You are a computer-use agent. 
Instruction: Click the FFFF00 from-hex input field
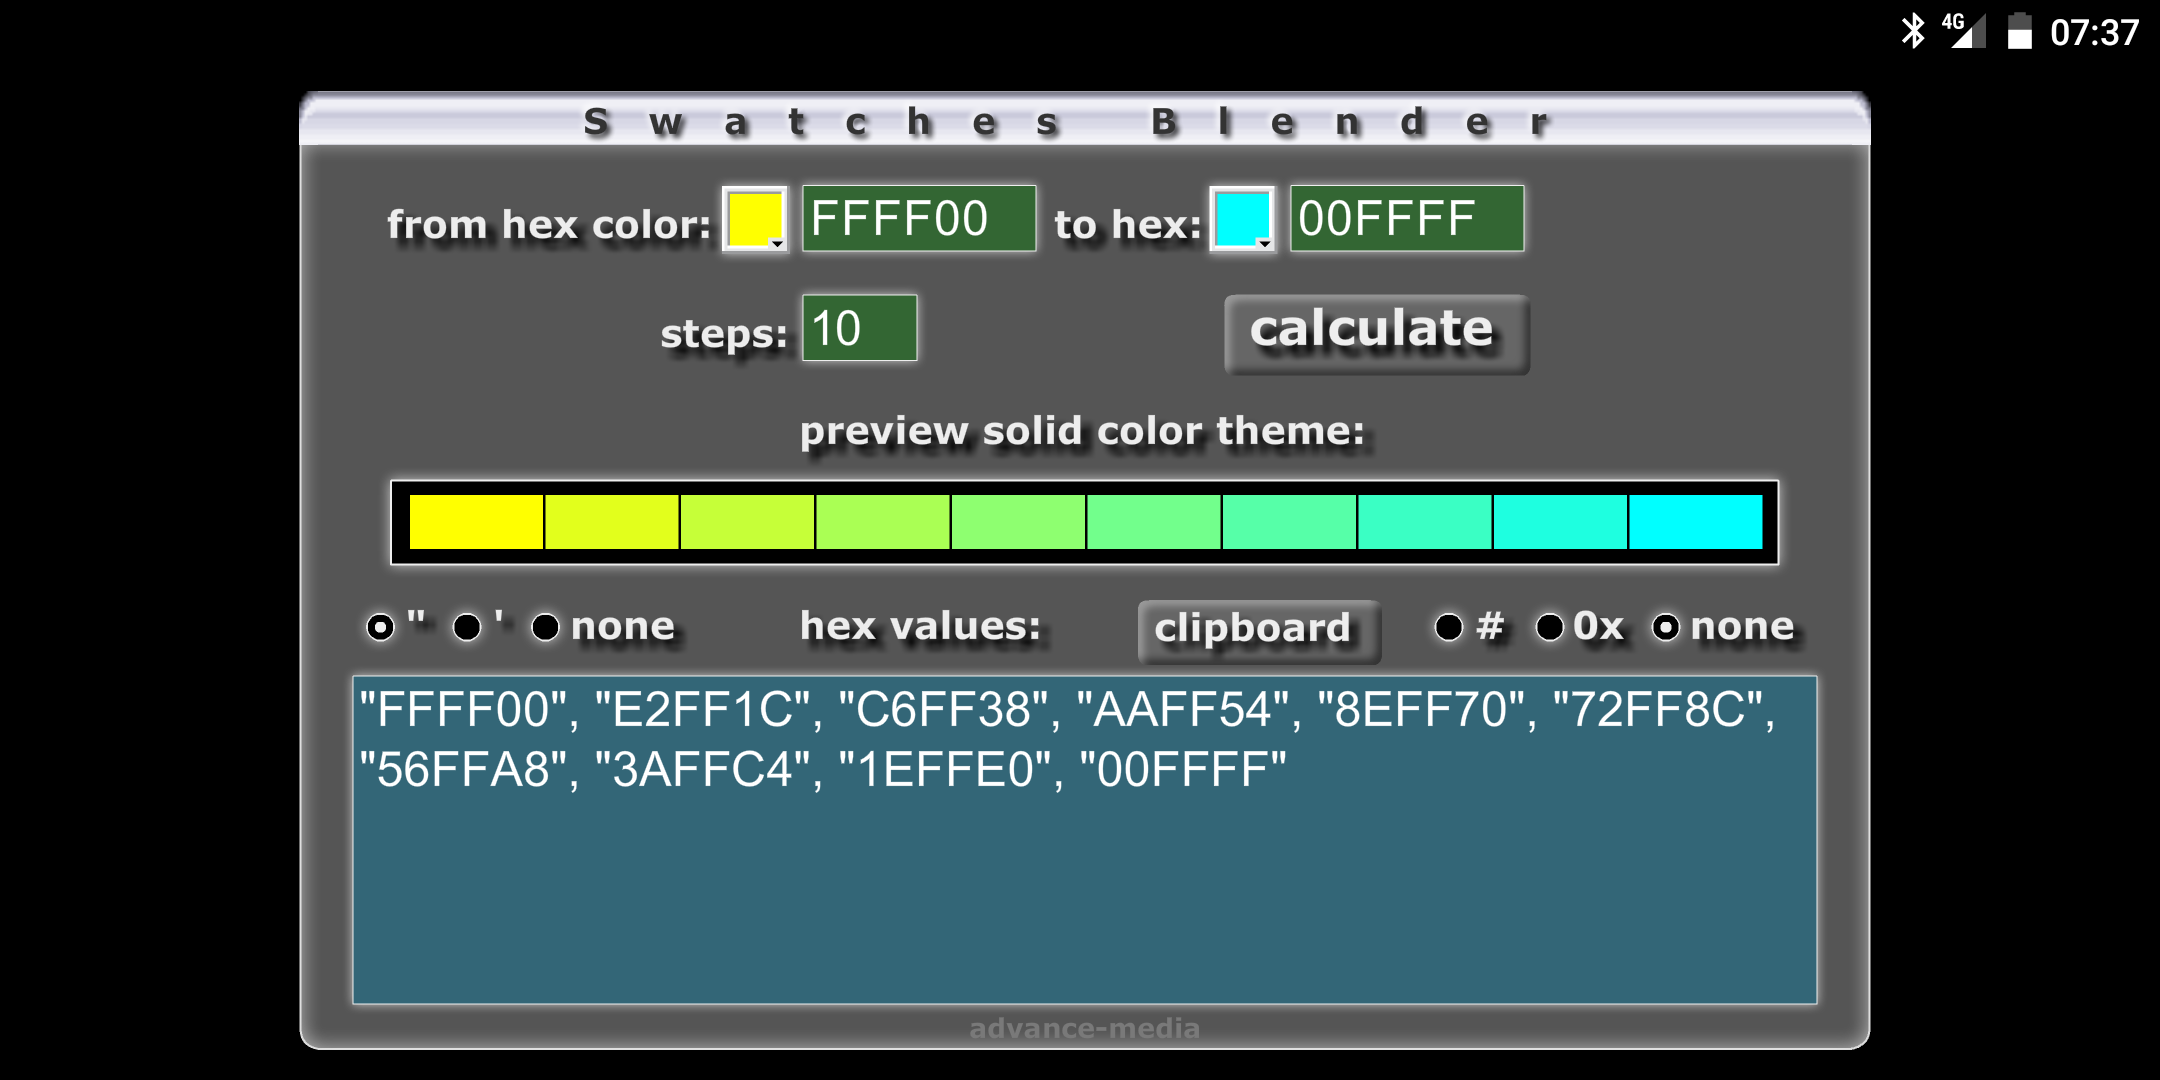[x=918, y=219]
